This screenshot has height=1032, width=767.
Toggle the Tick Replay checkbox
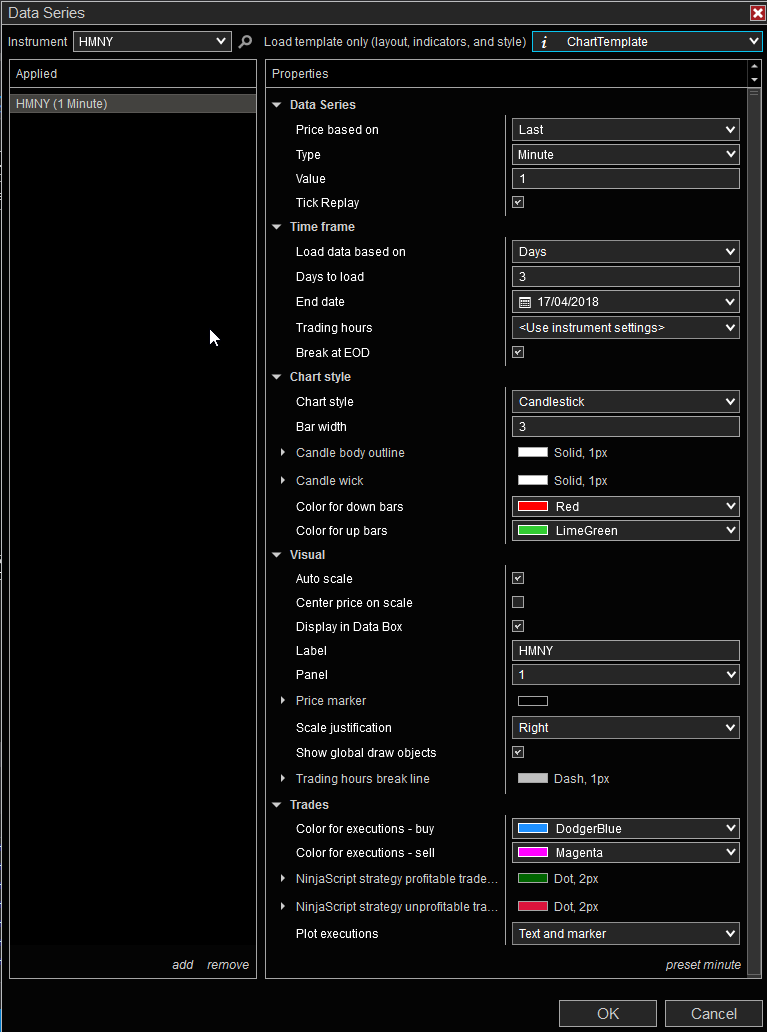point(518,203)
